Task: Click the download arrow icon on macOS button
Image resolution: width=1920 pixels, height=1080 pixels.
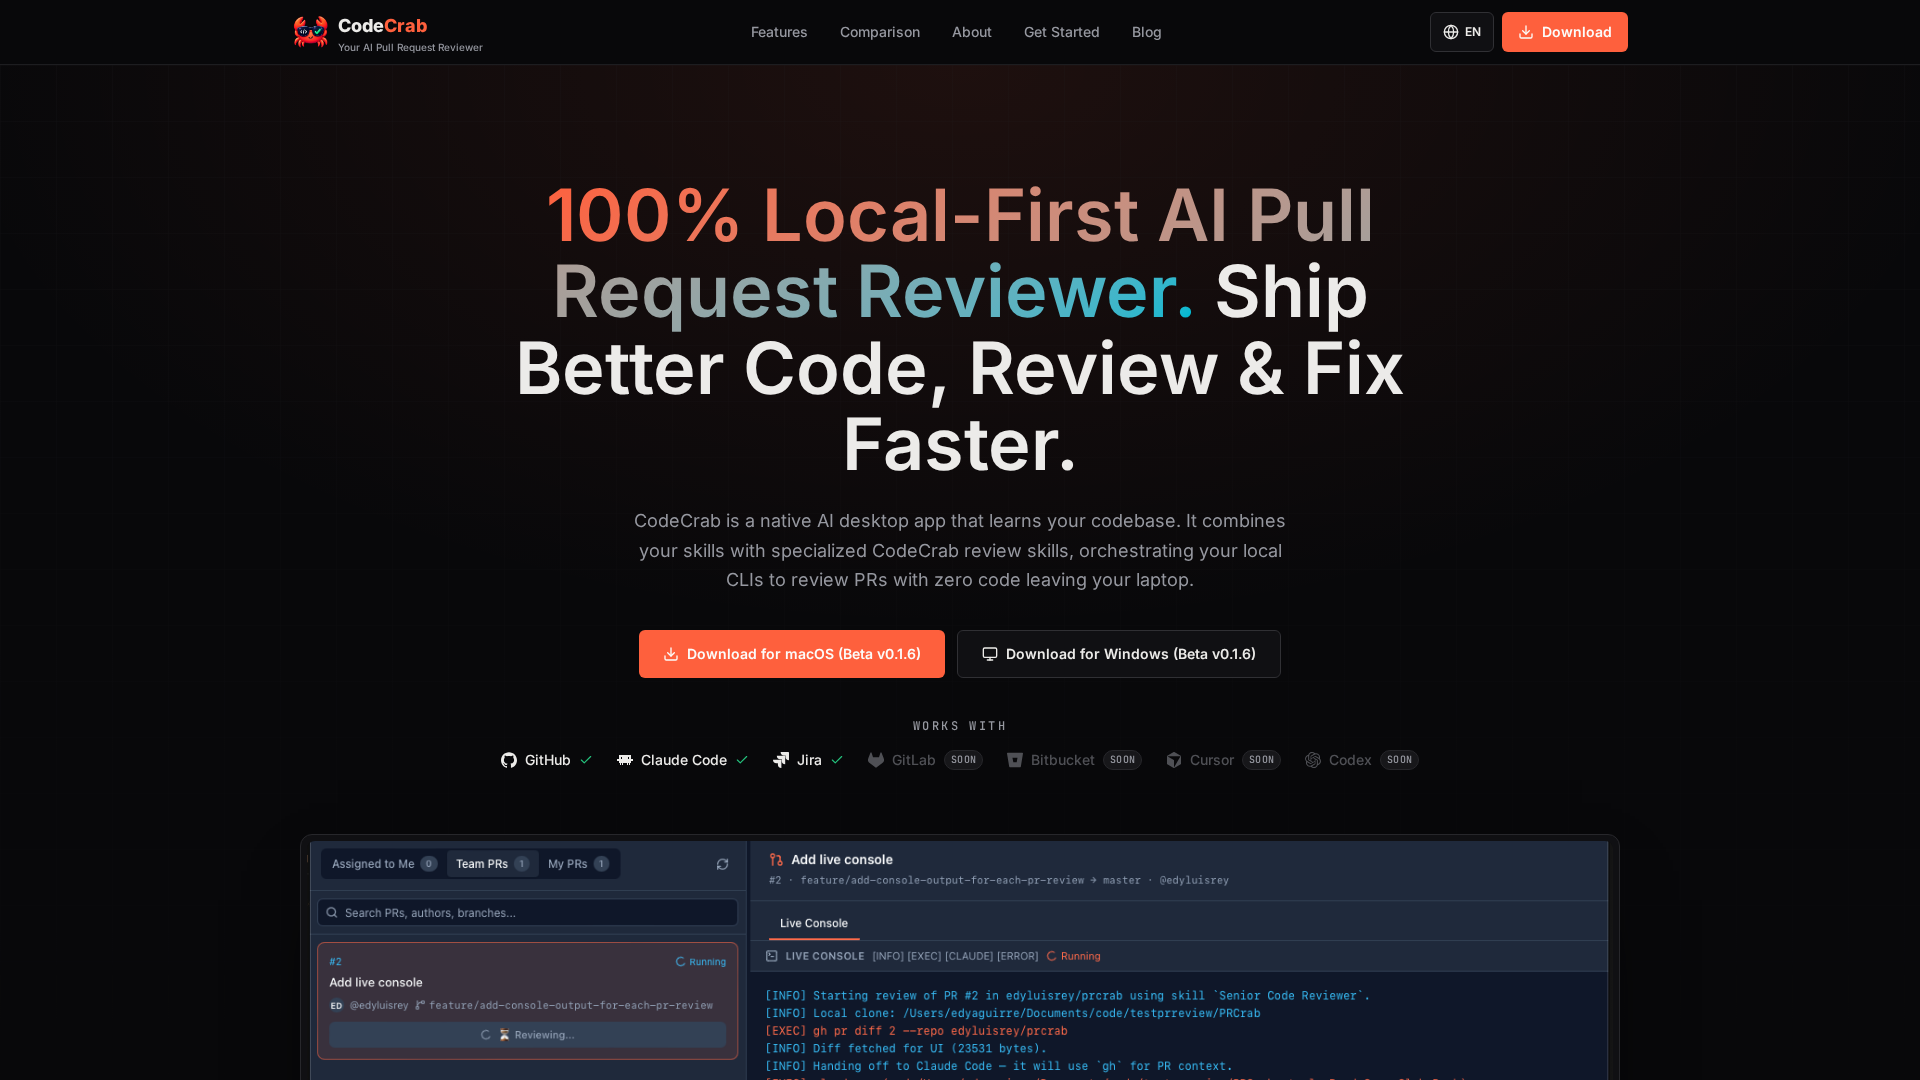Action: pos(671,654)
